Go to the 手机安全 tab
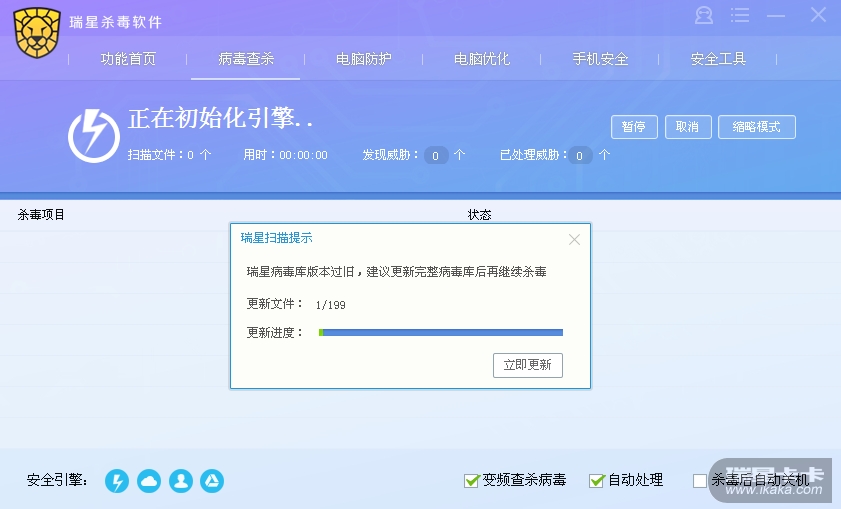The width and height of the screenshot is (841, 509). (600, 59)
